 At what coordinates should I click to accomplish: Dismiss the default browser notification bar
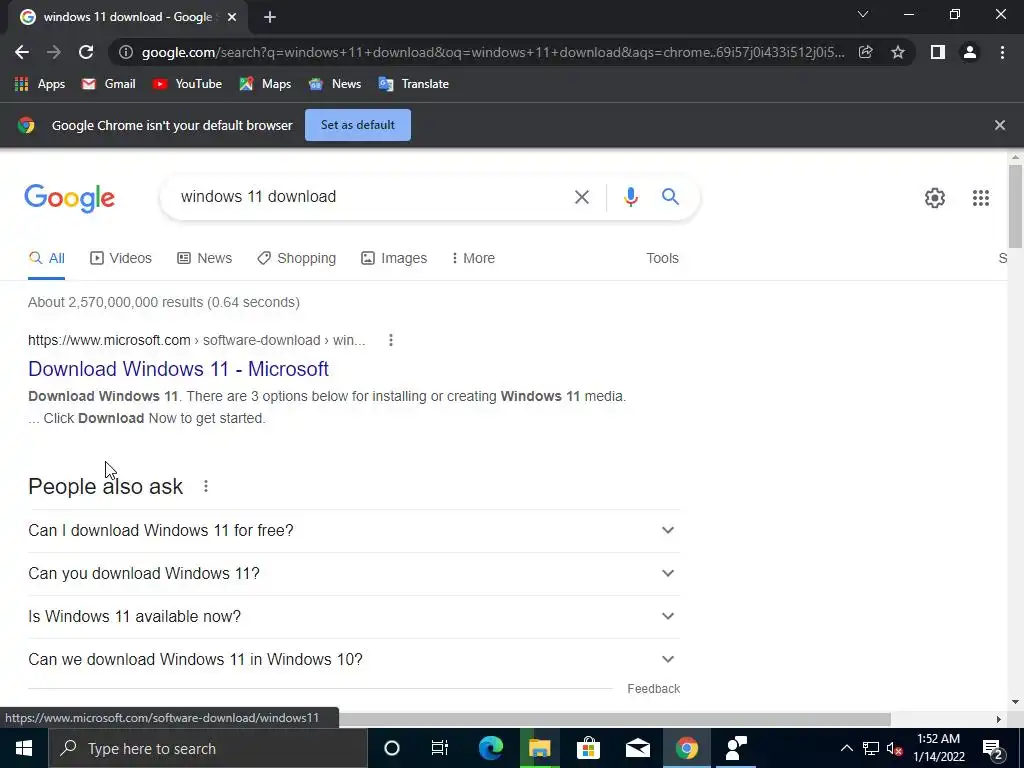1000,125
